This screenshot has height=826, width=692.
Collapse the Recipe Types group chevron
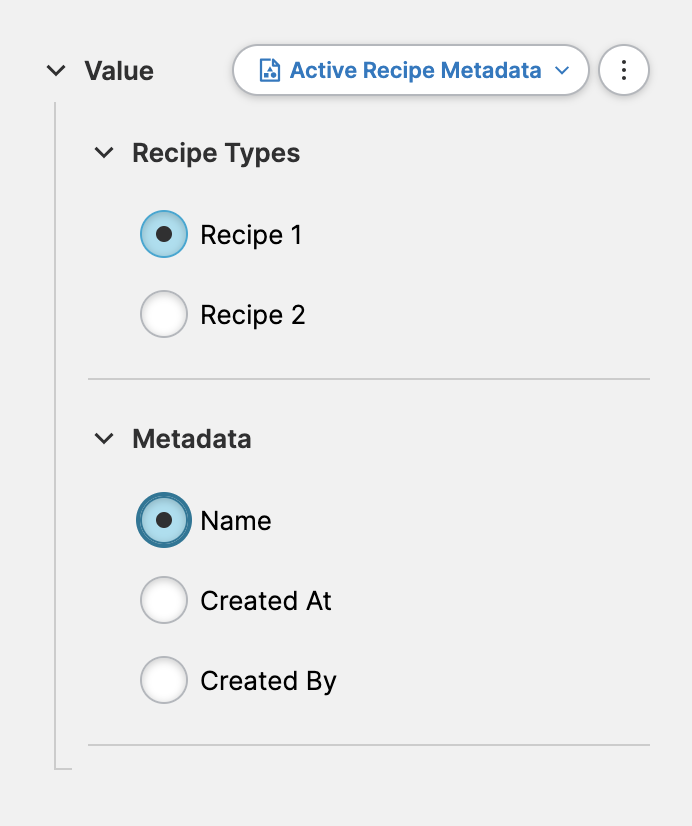104,153
